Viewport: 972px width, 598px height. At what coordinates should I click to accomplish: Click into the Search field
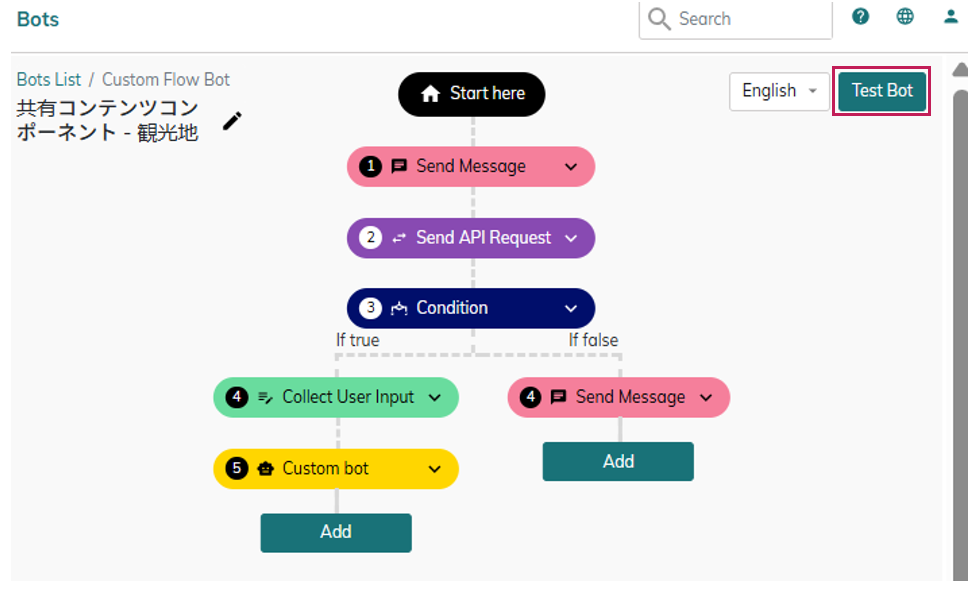coord(750,19)
